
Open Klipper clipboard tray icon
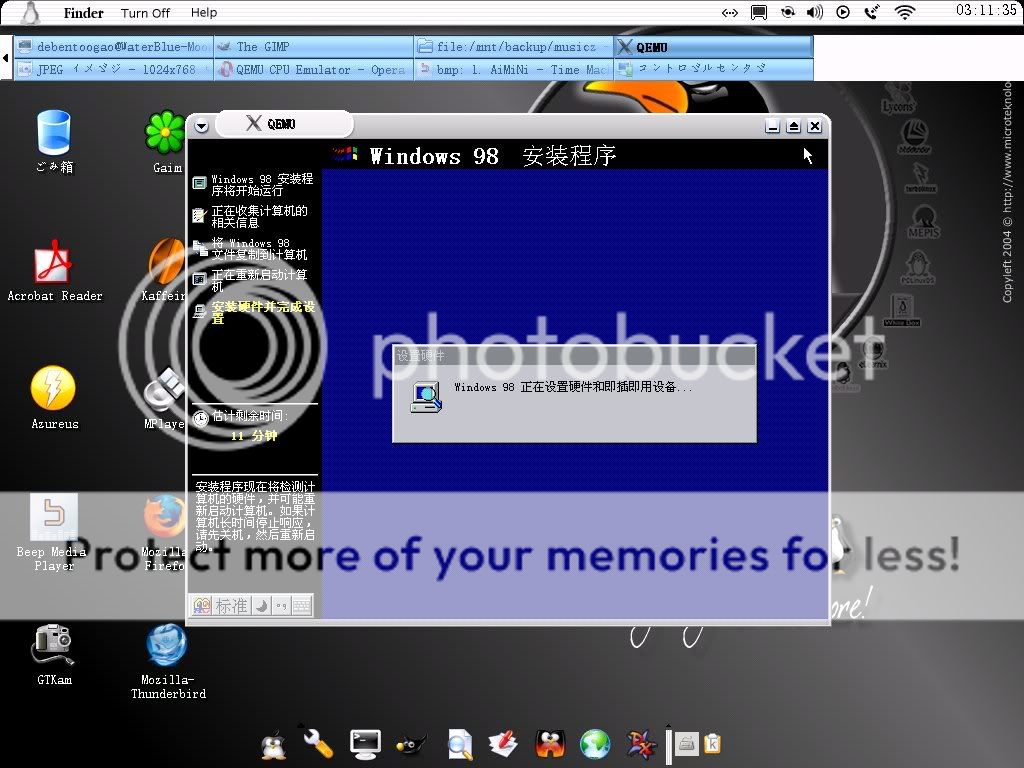711,744
